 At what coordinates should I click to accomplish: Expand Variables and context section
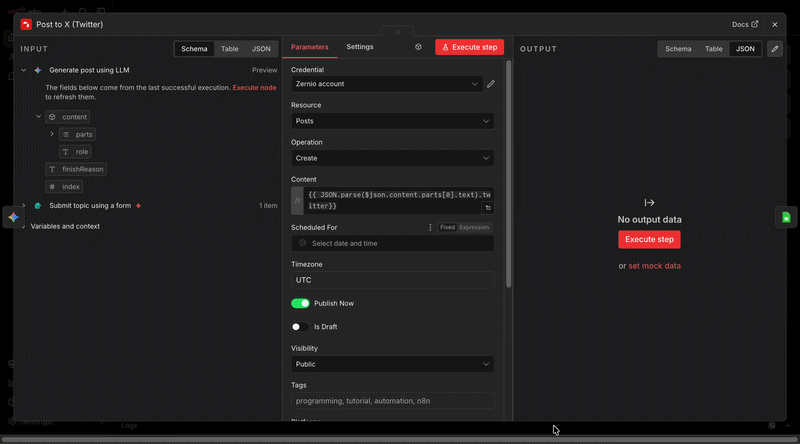tap(23, 226)
